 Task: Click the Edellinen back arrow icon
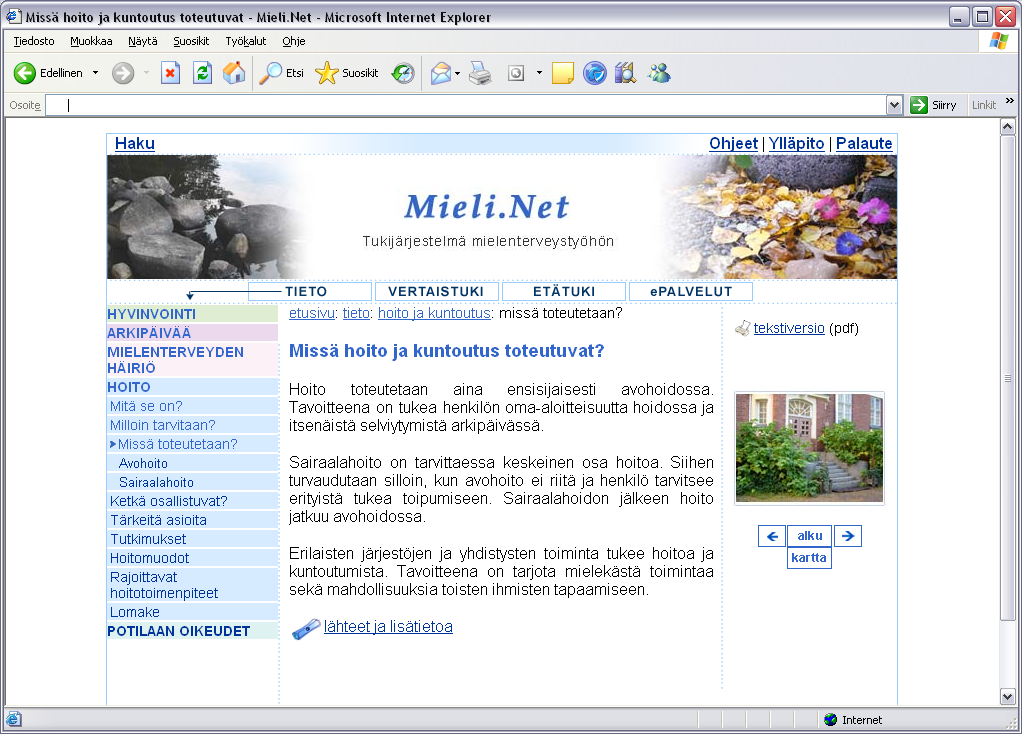(x=25, y=73)
